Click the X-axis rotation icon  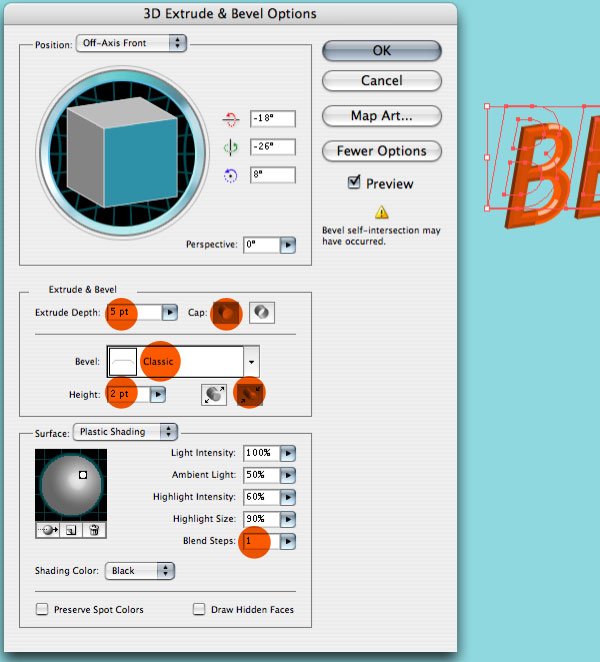pos(231,119)
